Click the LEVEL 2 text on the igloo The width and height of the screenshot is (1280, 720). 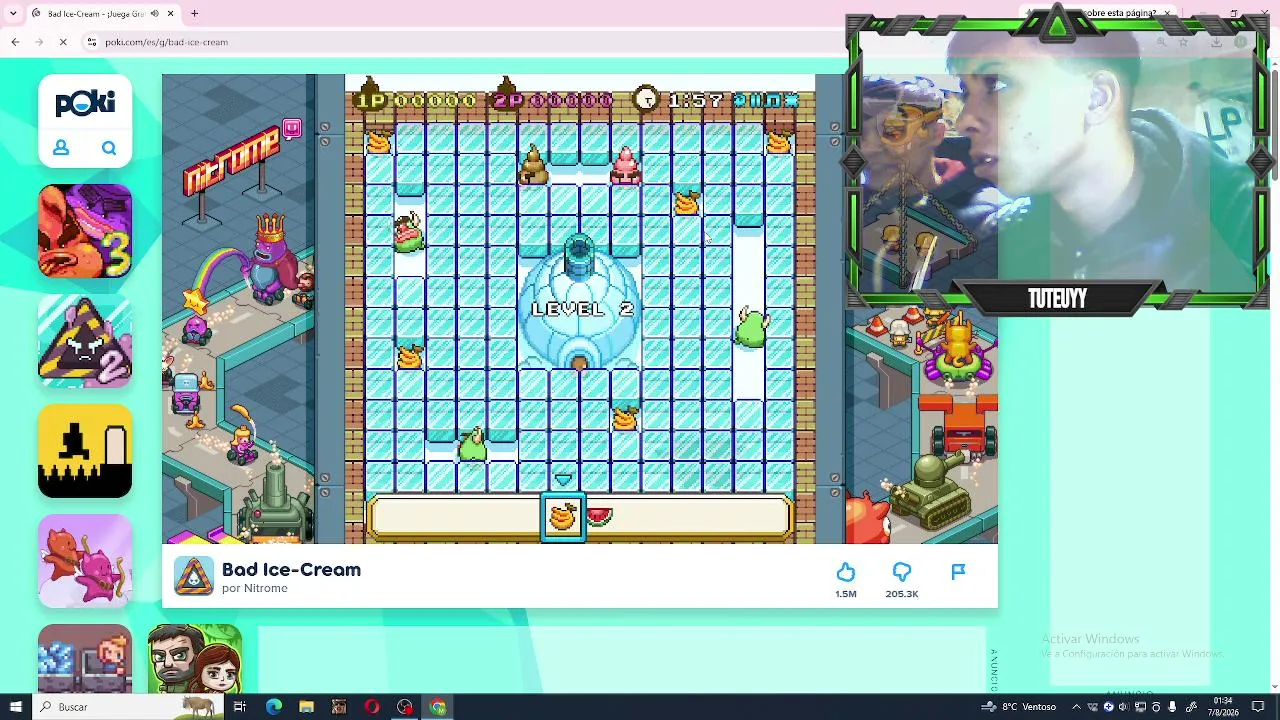tap(583, 309)
